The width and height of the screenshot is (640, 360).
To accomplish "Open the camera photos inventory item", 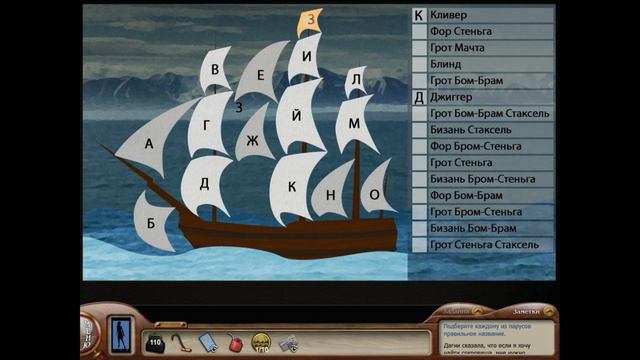I will click(288, 343).
